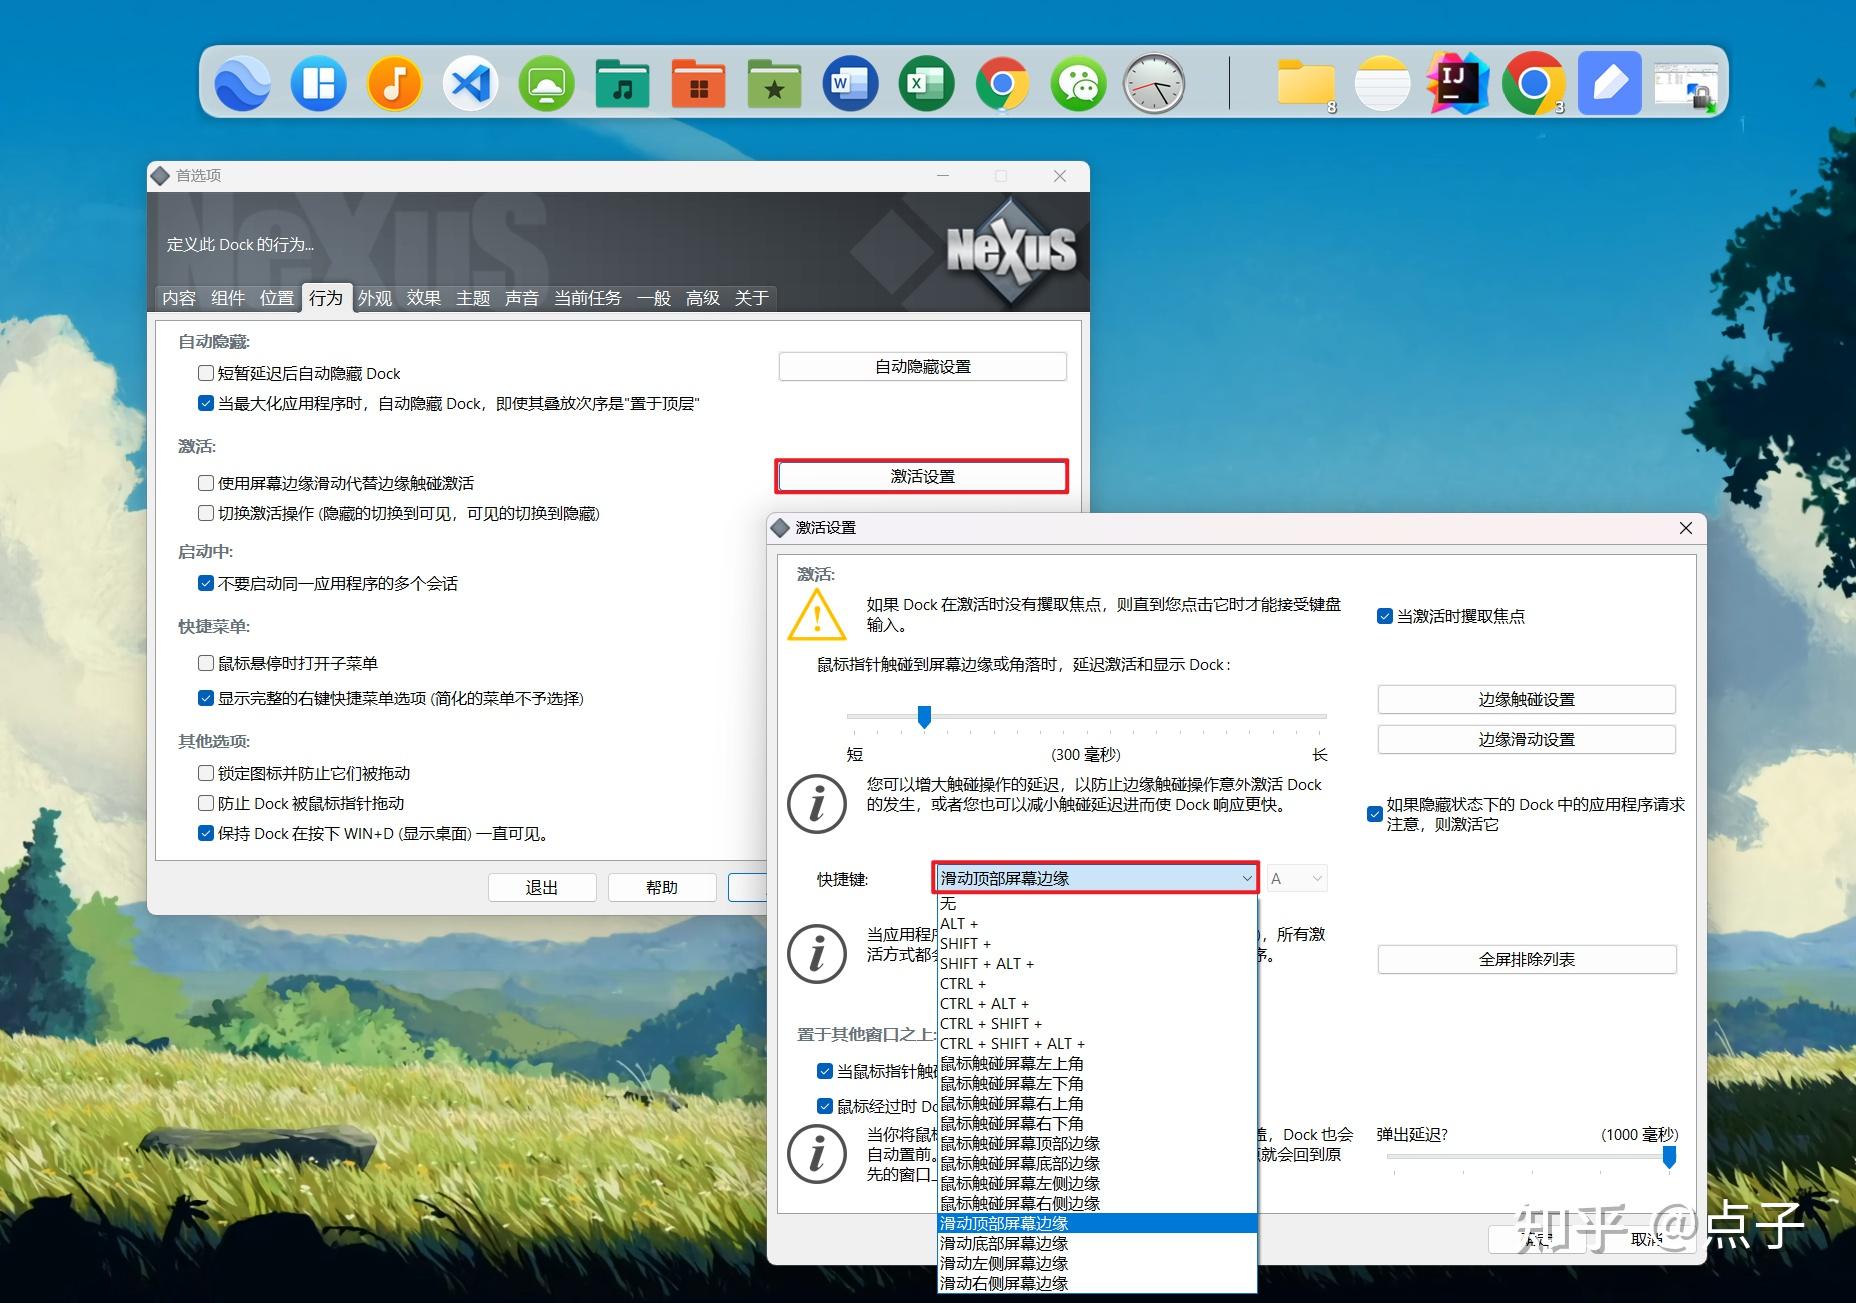Open Microsoft Word in the dock
Image resolution: width=1856 pixels, height=1303 pixels.
click(x=849, y=83)
